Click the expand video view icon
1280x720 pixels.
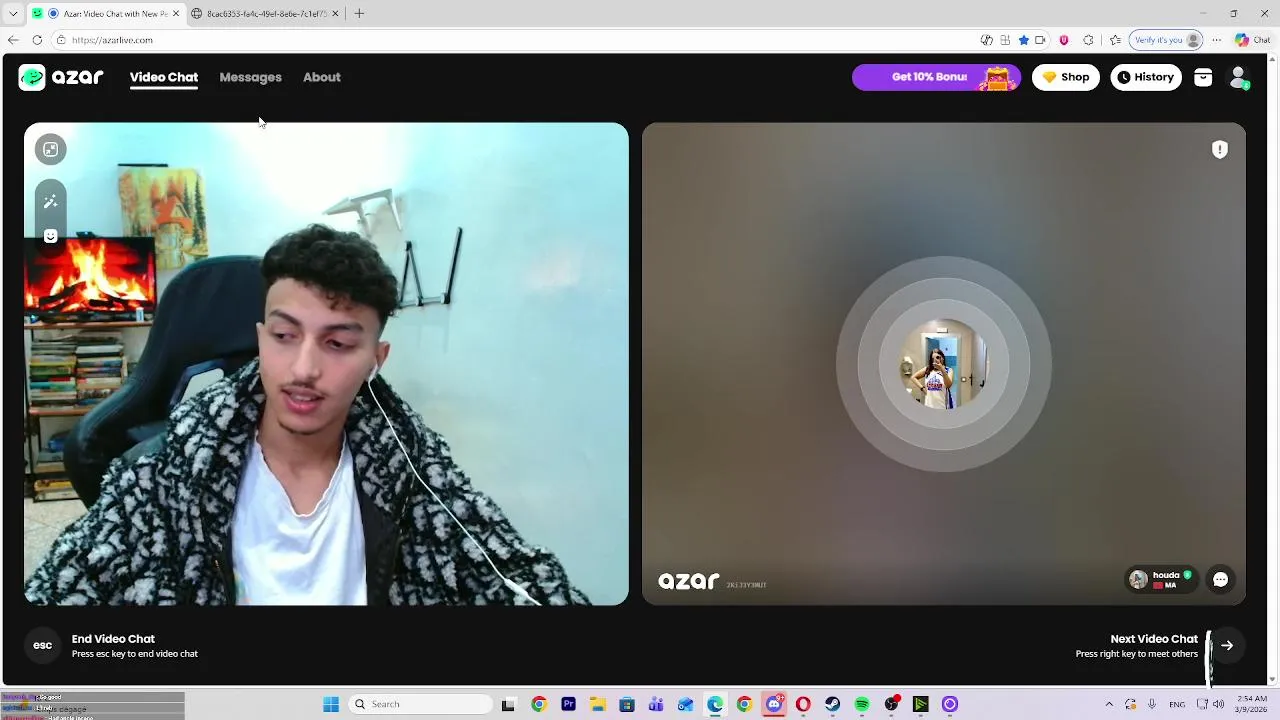[x=50, y=149]
